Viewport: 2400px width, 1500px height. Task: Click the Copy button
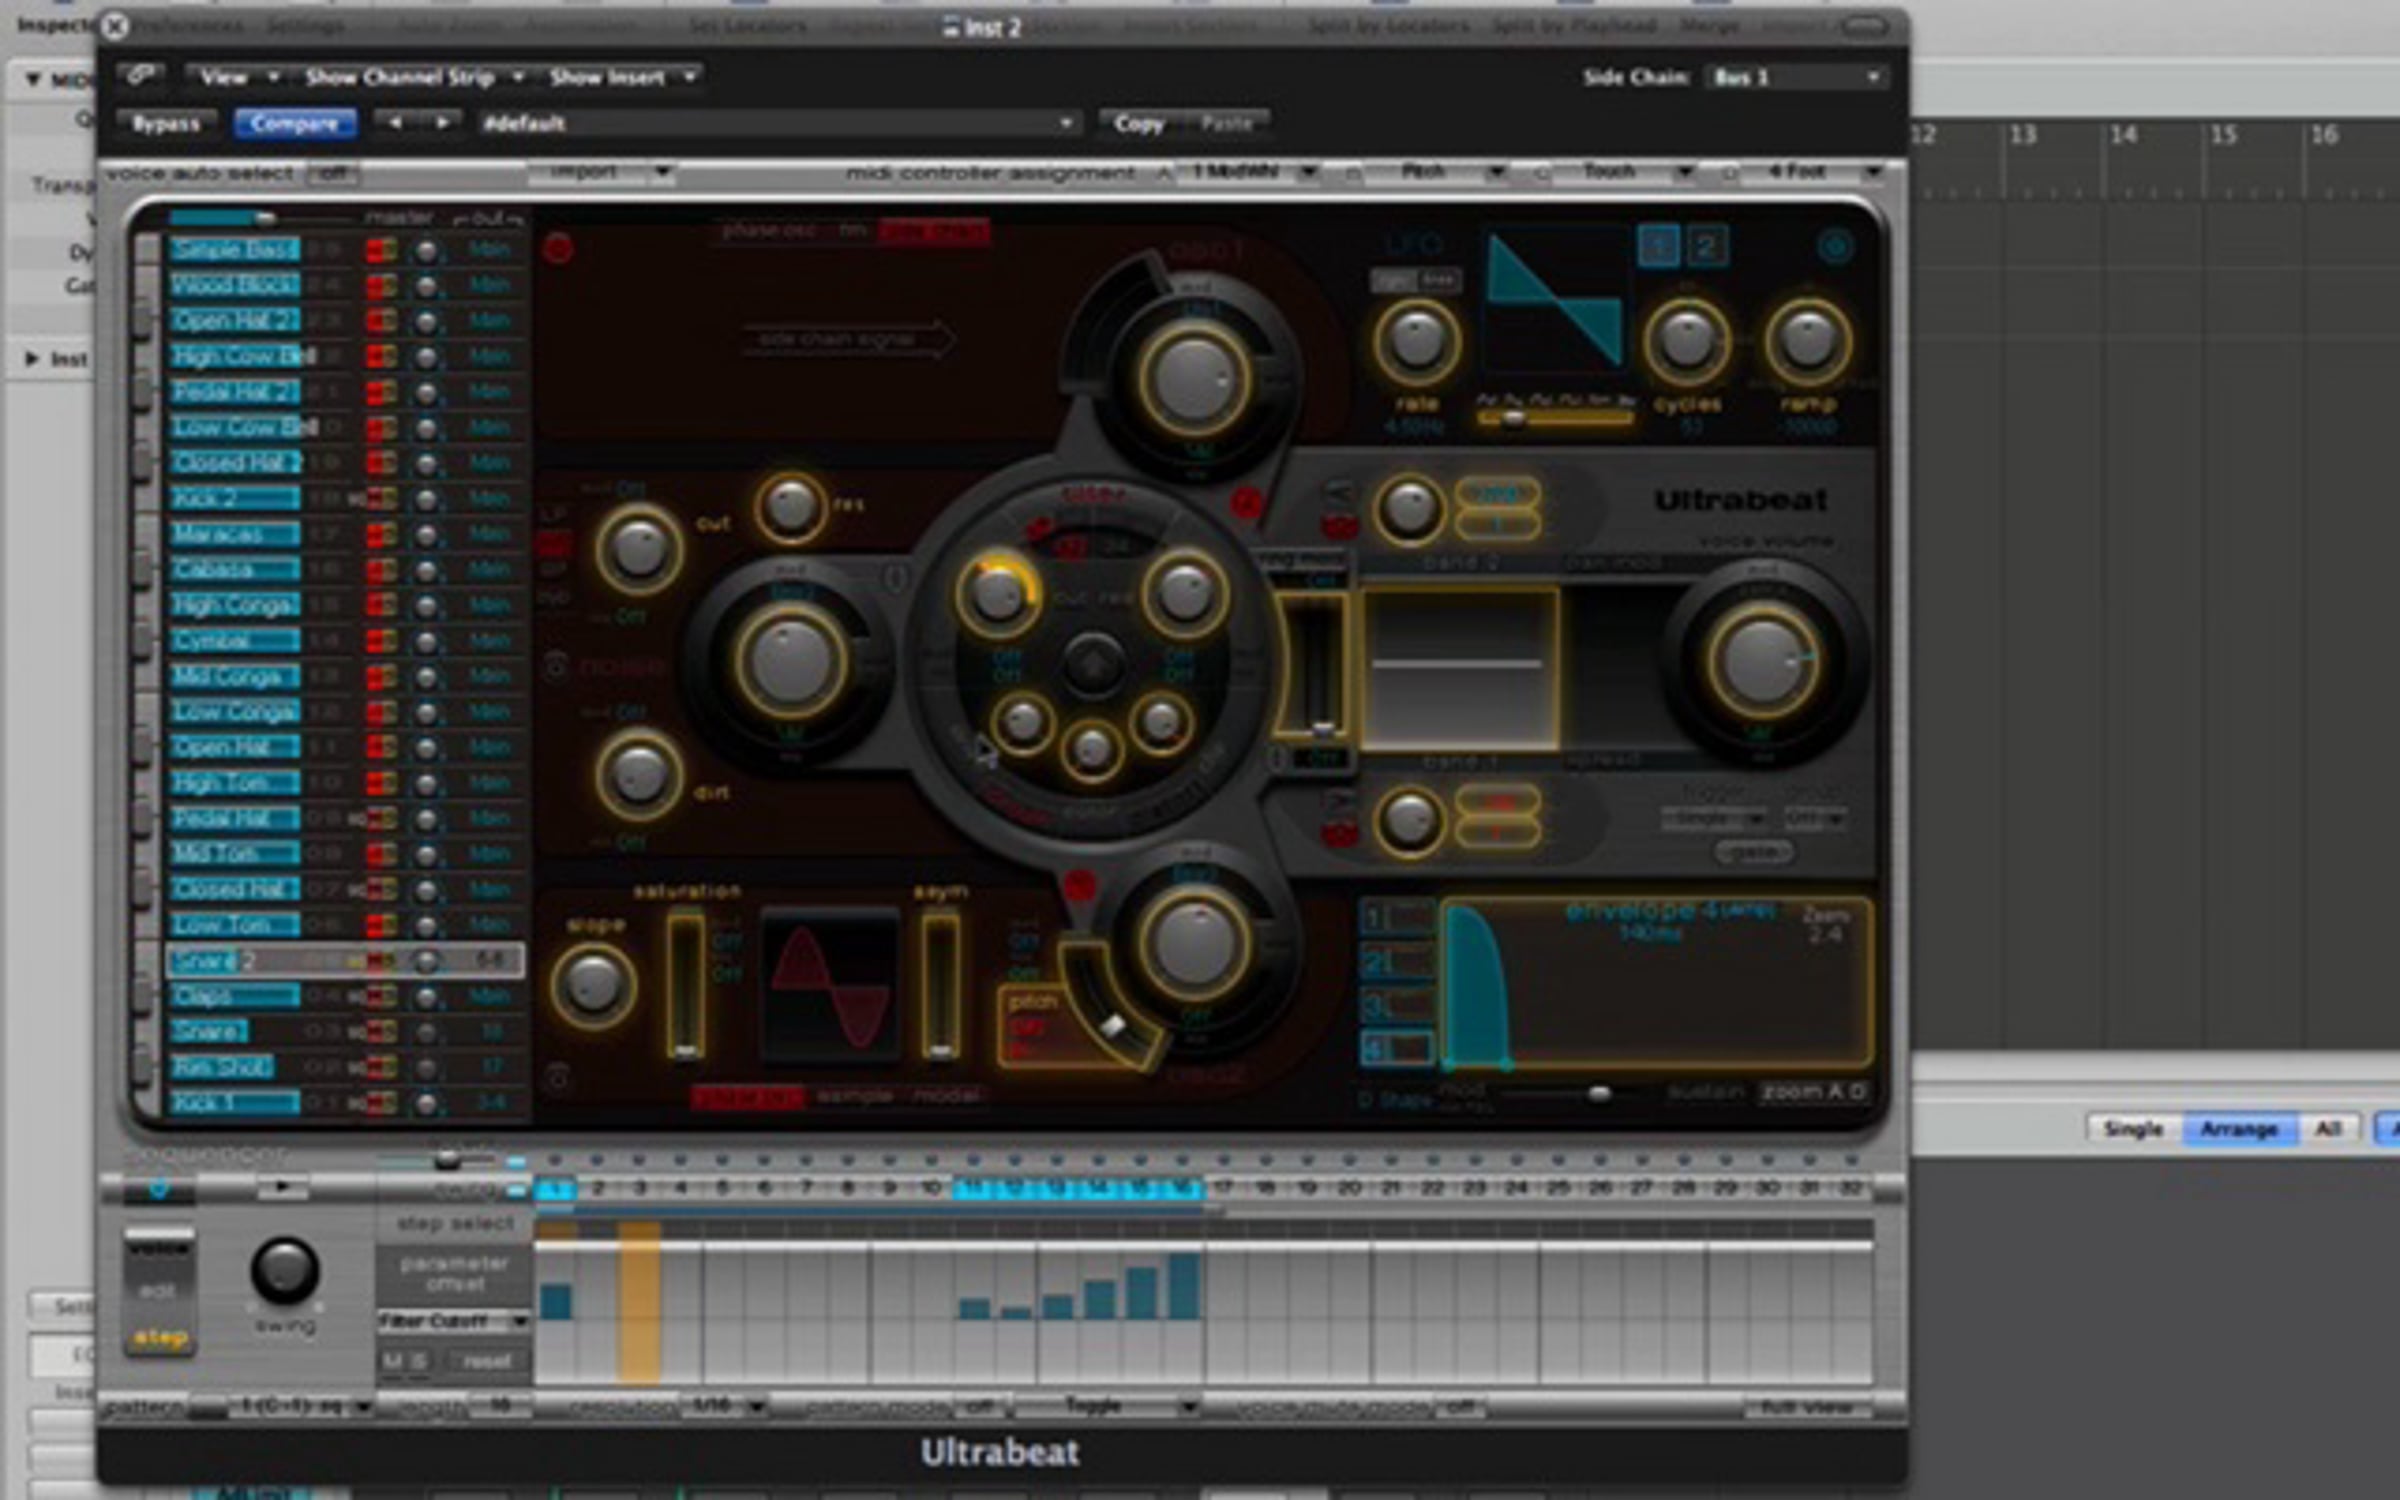tap(1139, 123)
